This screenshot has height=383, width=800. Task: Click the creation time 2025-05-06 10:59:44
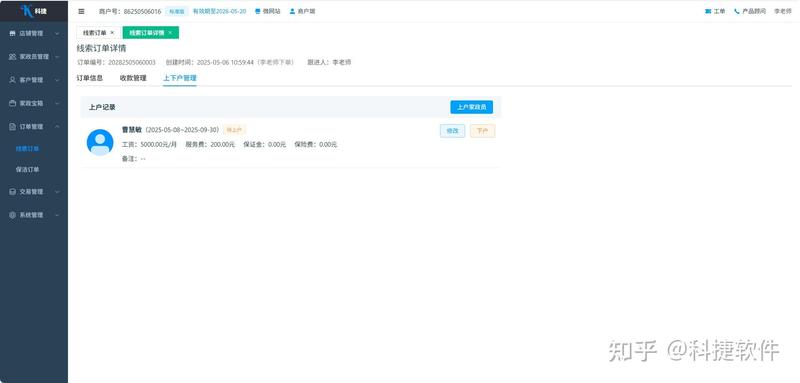(x=225, y=62)
